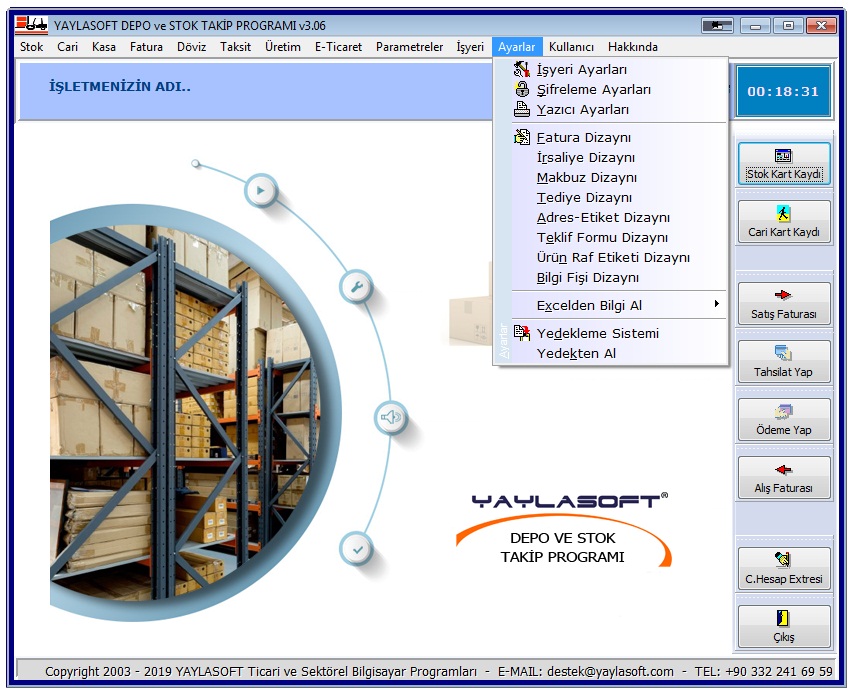Click the forklift app icon in title bar

[x=31, y=24]
